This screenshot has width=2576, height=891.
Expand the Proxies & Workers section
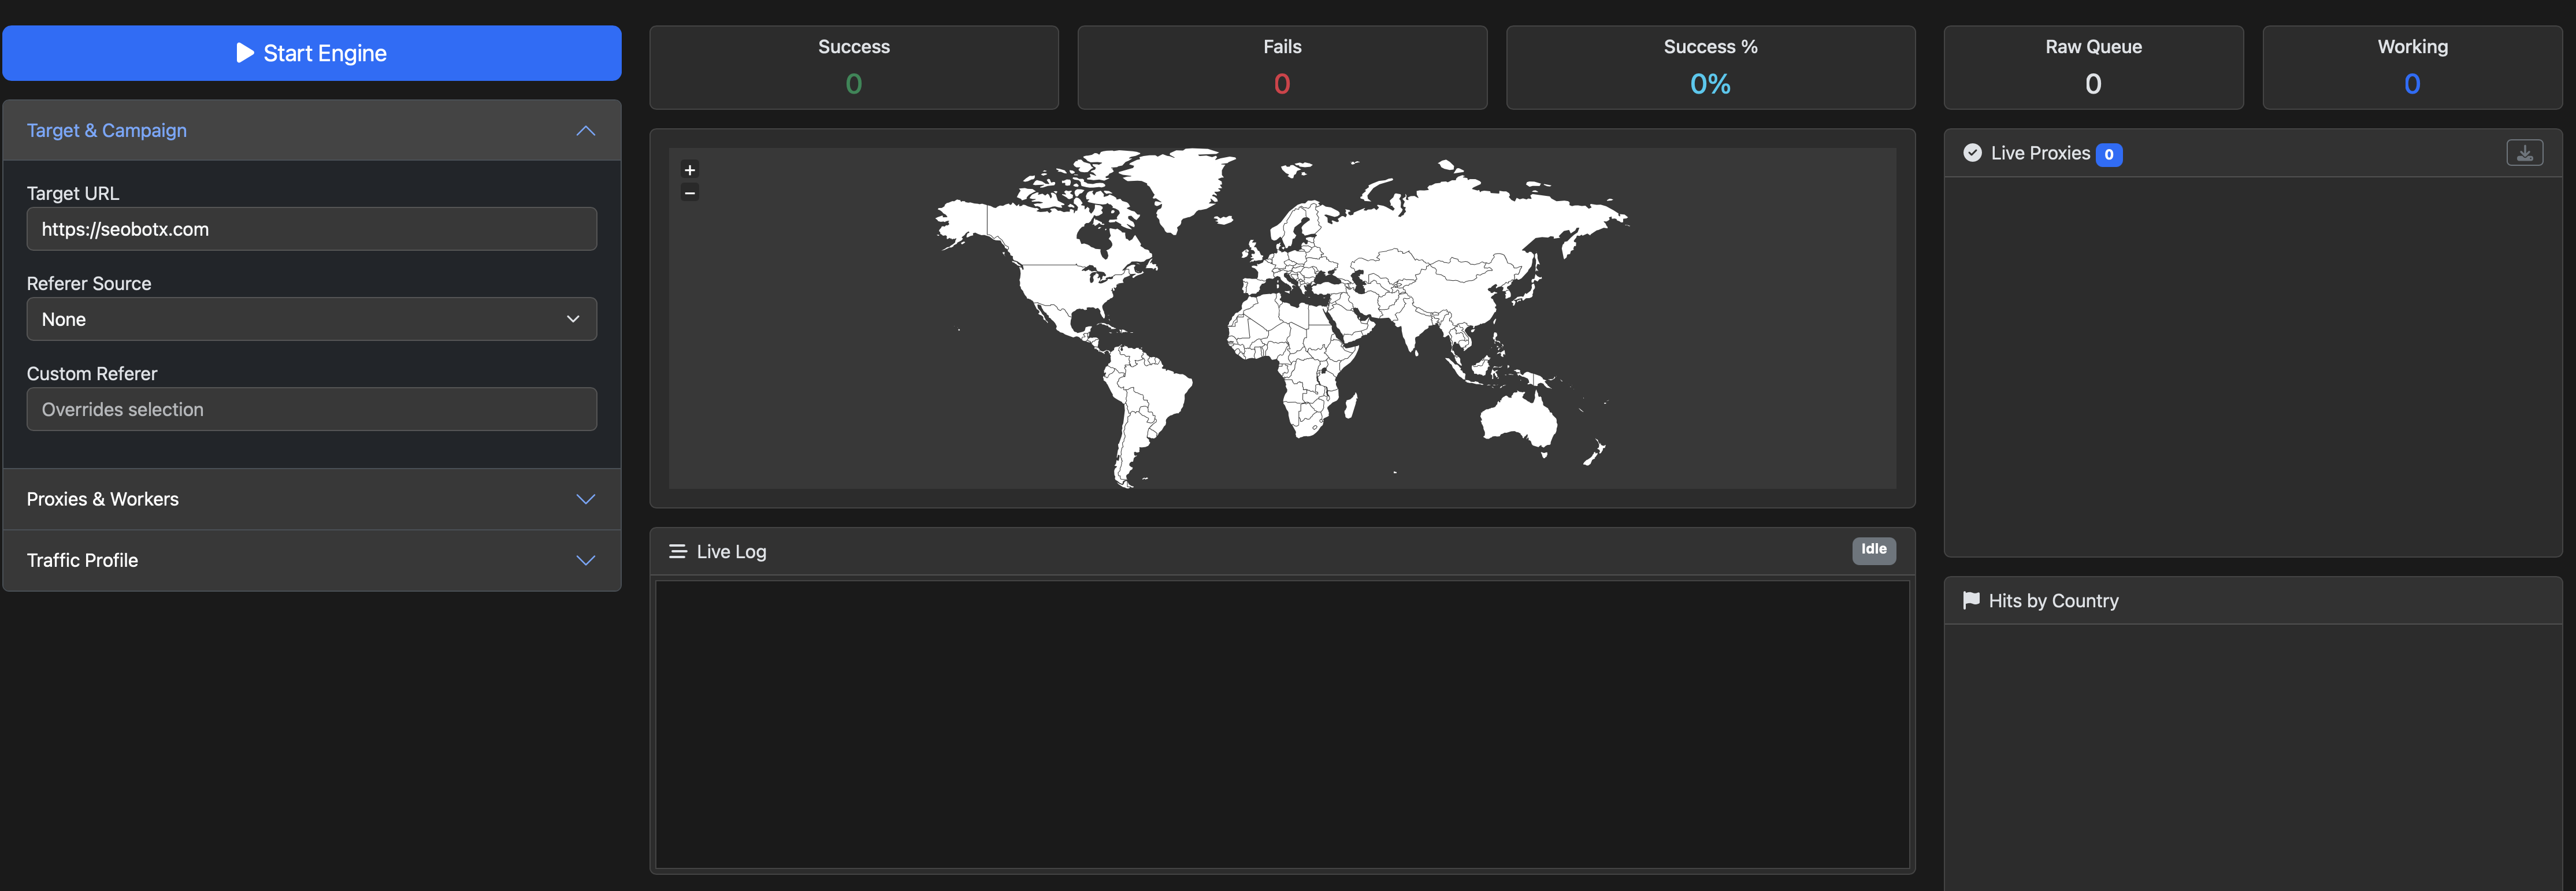pyautogui.click(x=311, y=499)
